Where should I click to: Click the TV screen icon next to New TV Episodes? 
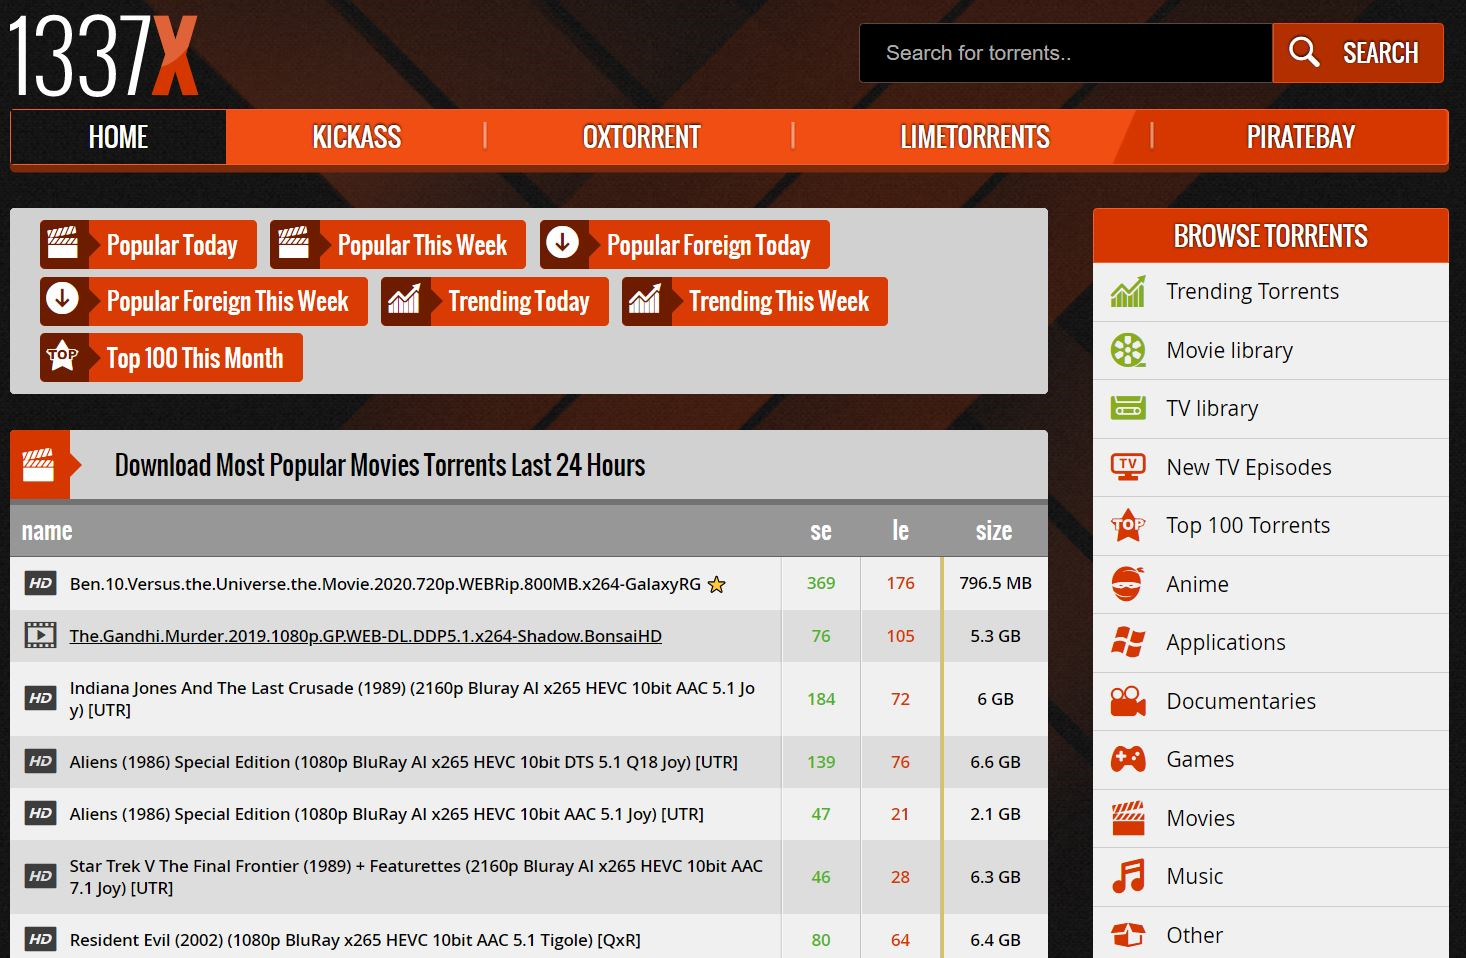tap(1128, 466)
